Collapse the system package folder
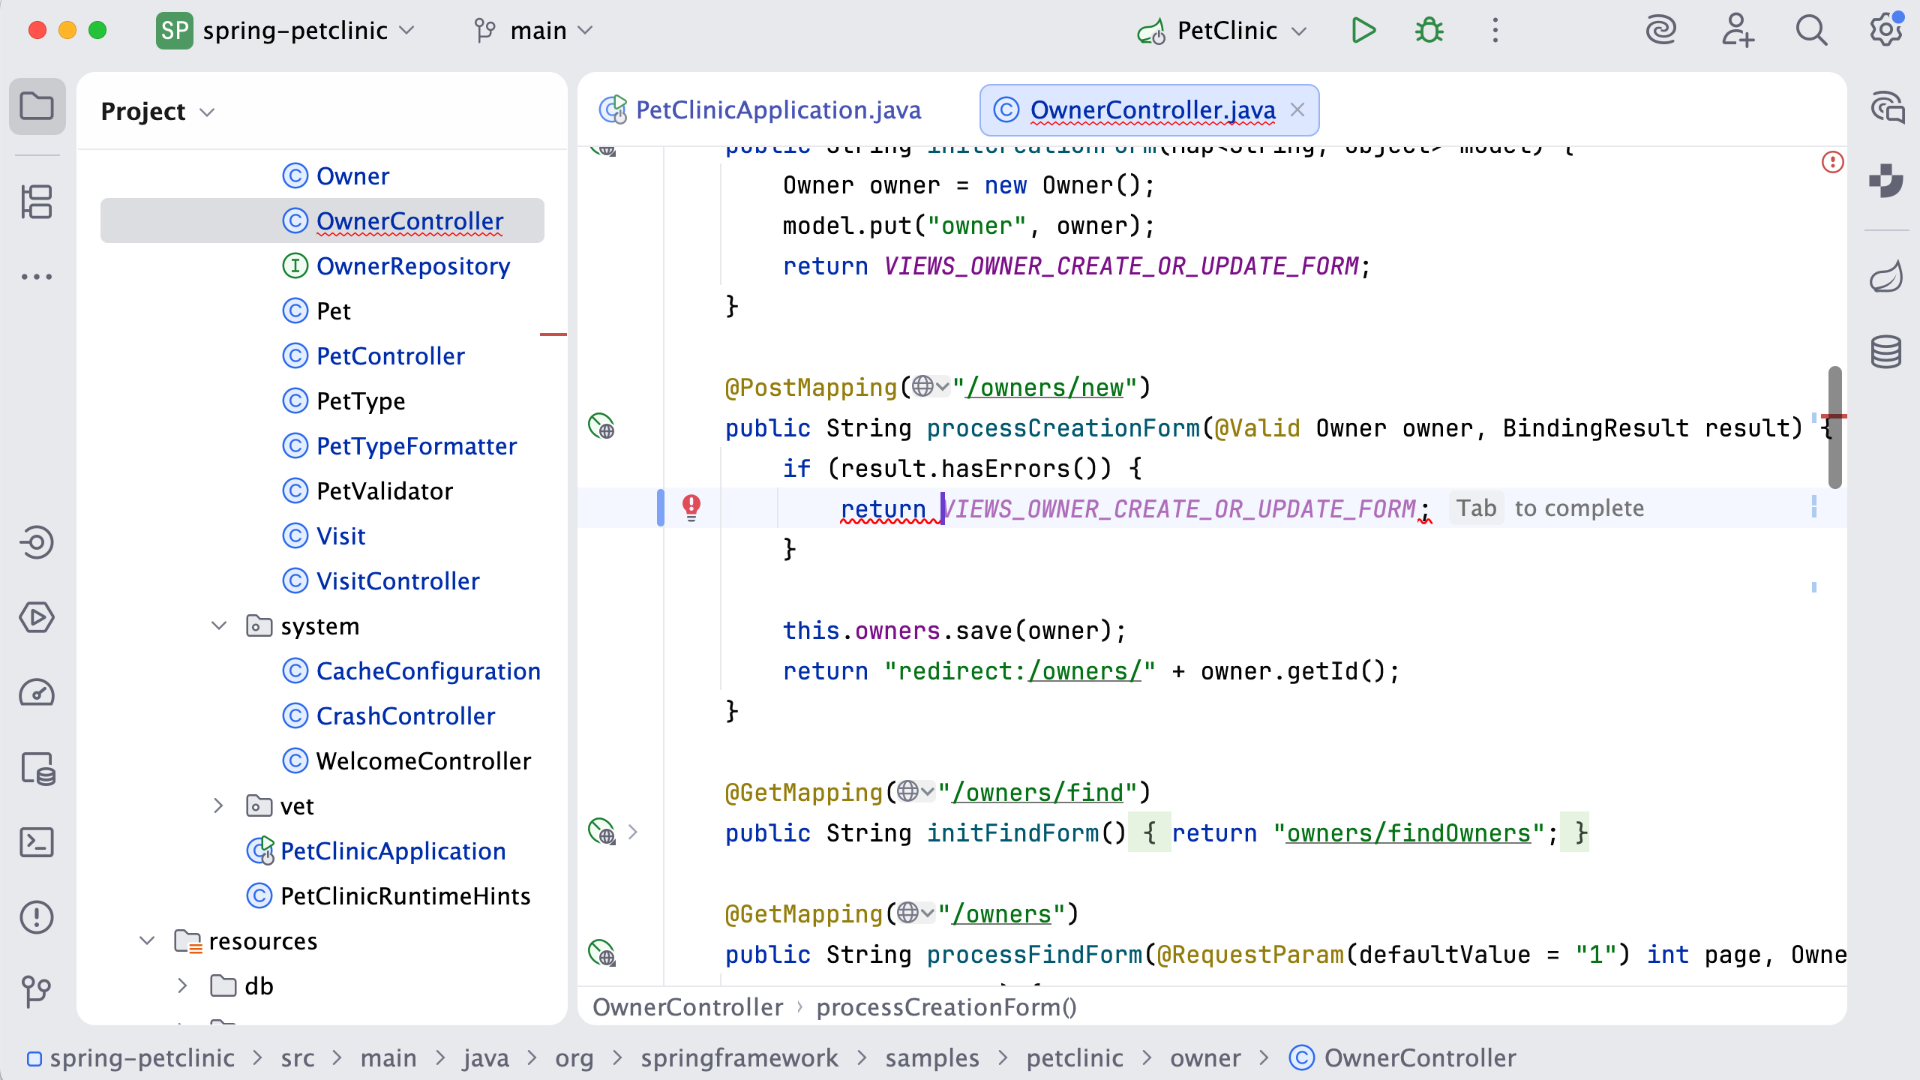Viewport: 1920px width, 1080px height. pos(219,626)
